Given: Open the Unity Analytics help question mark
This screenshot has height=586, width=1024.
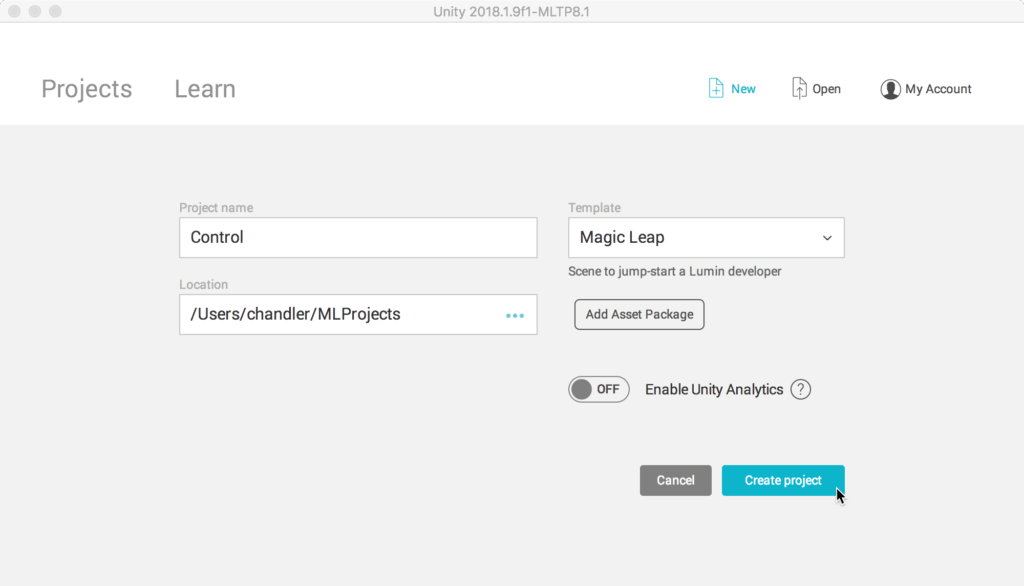Looking at the screenshot, I should click(x=800, y=390).
